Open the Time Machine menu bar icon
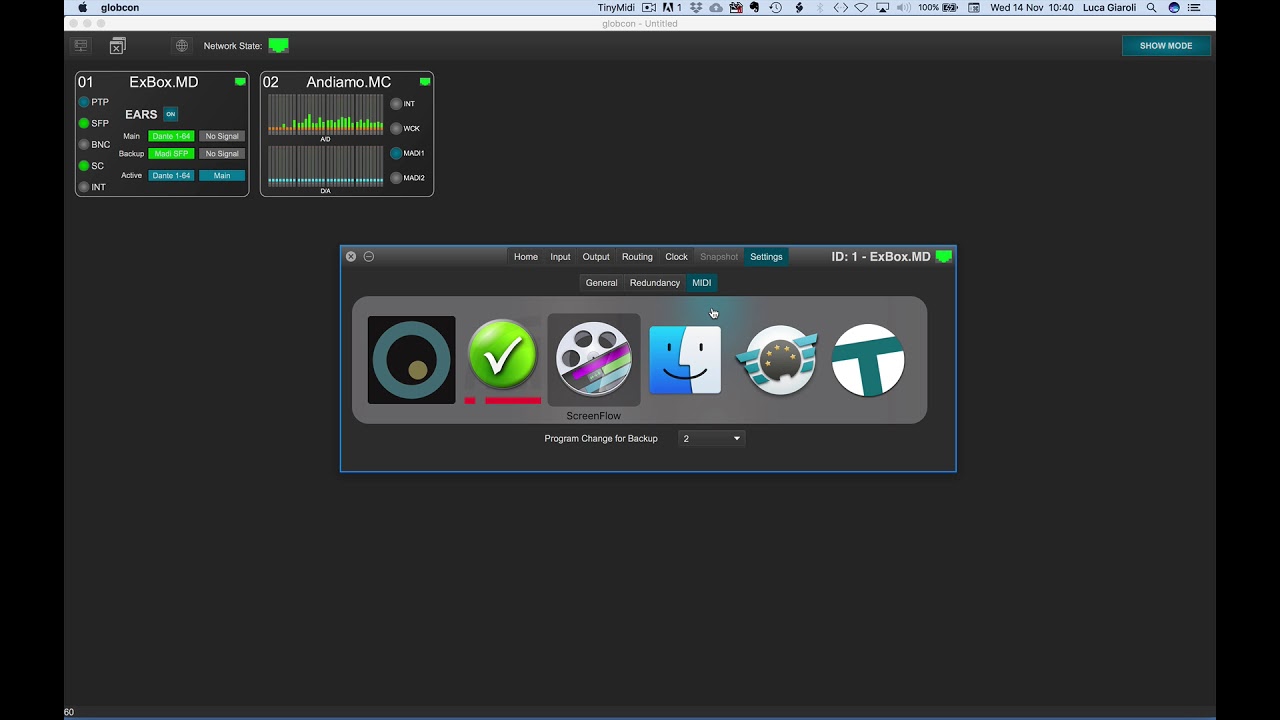This screenshot has width=1280, height=720. click(x=775, y=7)
